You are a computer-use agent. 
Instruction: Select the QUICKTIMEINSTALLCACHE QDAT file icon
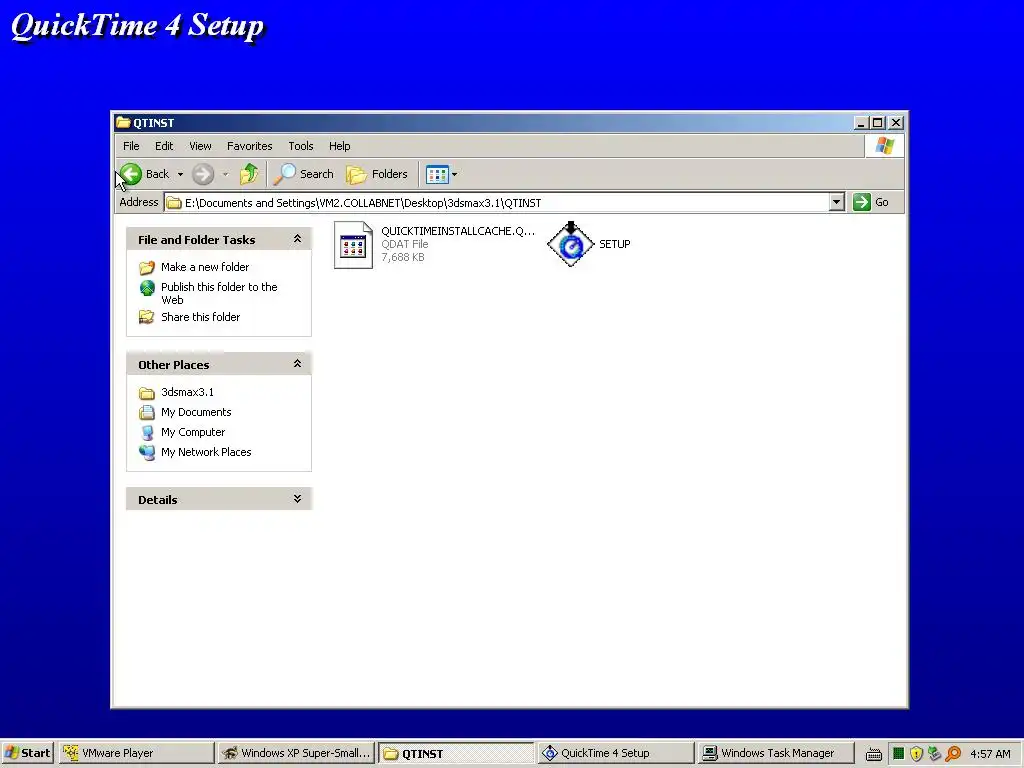click(353, 245)
